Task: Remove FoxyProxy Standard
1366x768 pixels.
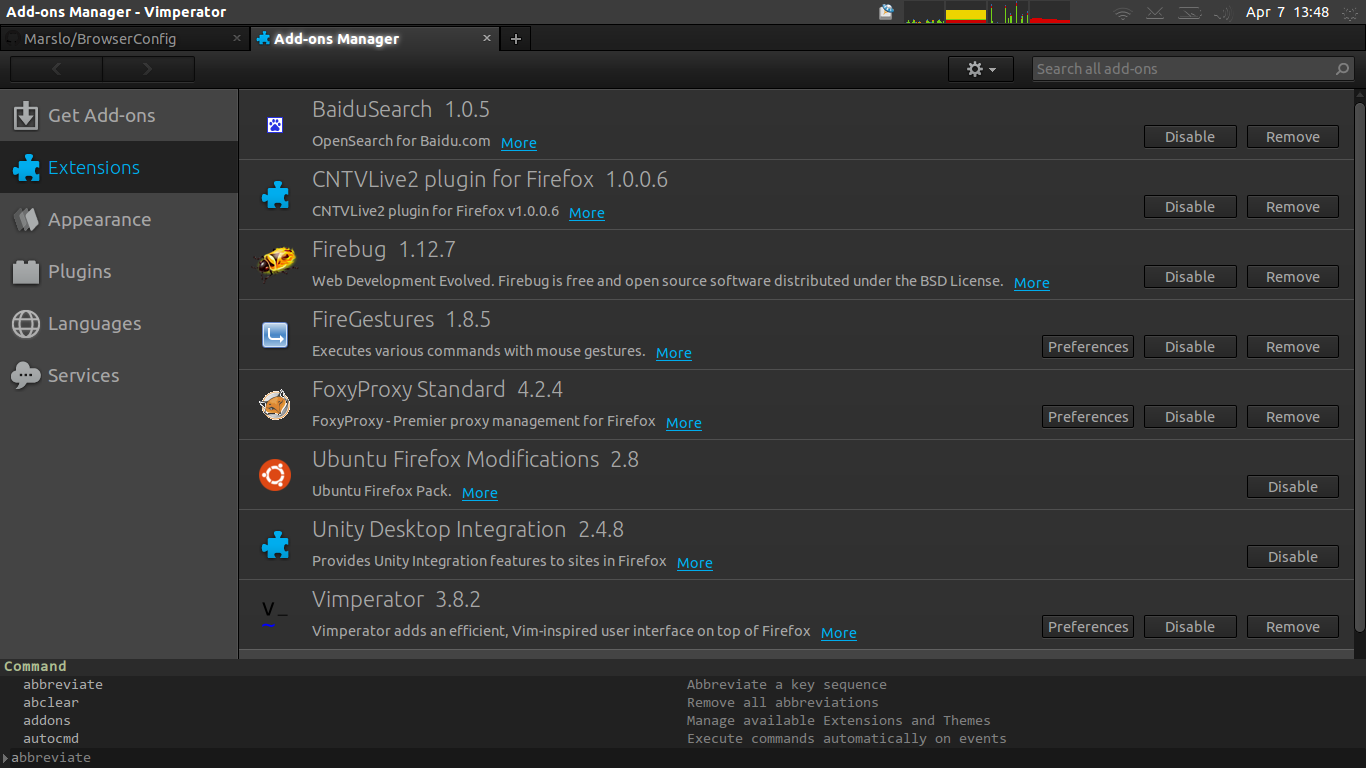Action: (1293, 417)
